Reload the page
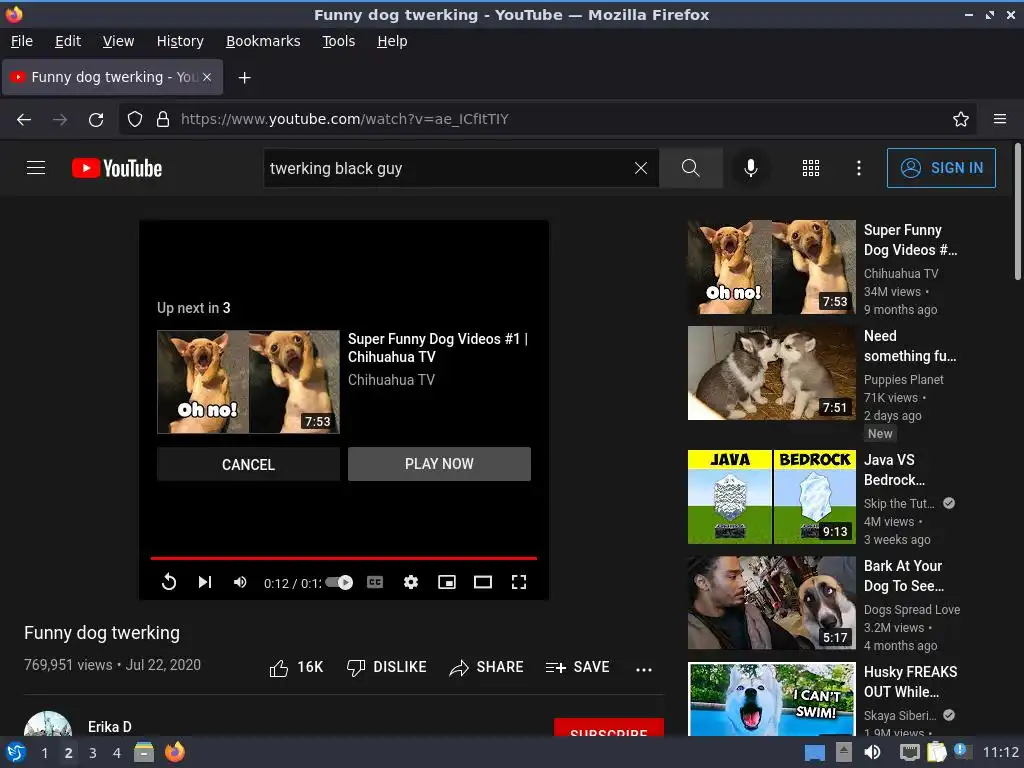Screen dimensions: 1024x768 point(96,120)
